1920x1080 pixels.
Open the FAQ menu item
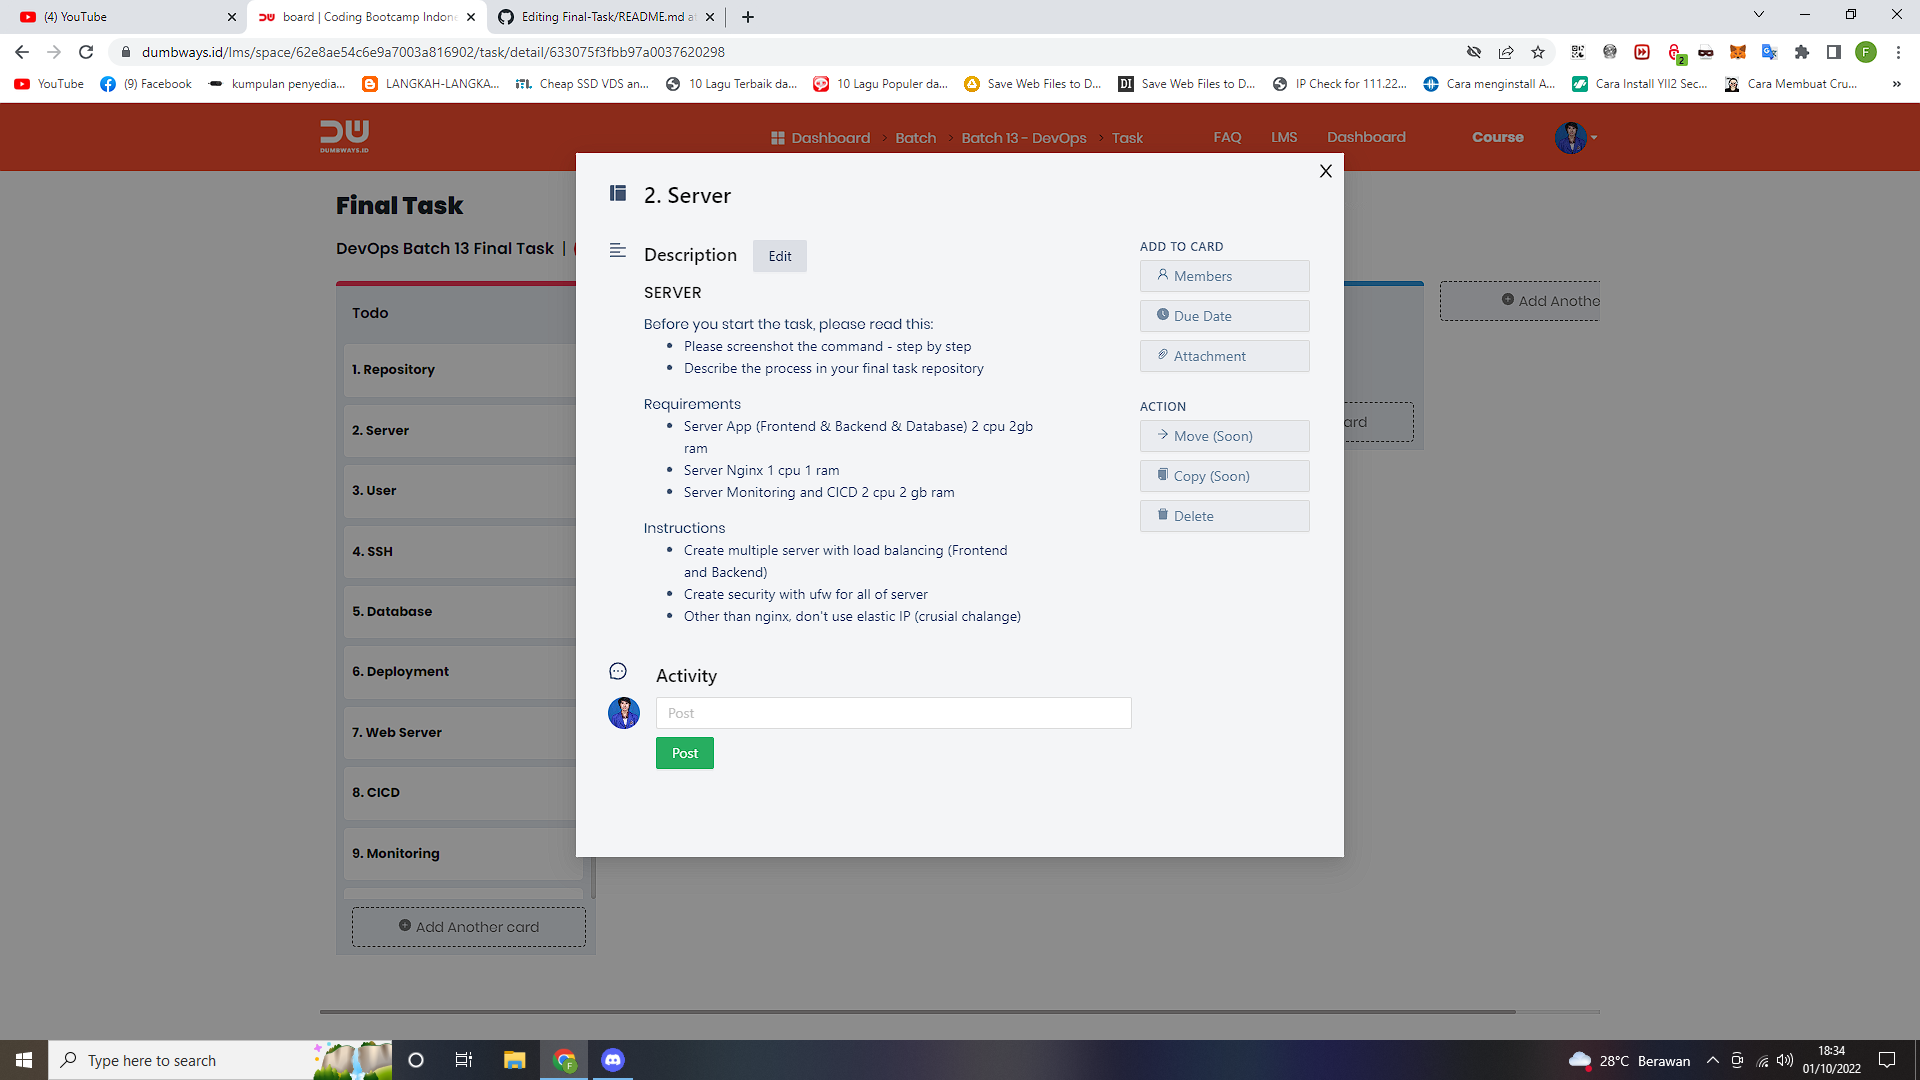[1227, 137]
